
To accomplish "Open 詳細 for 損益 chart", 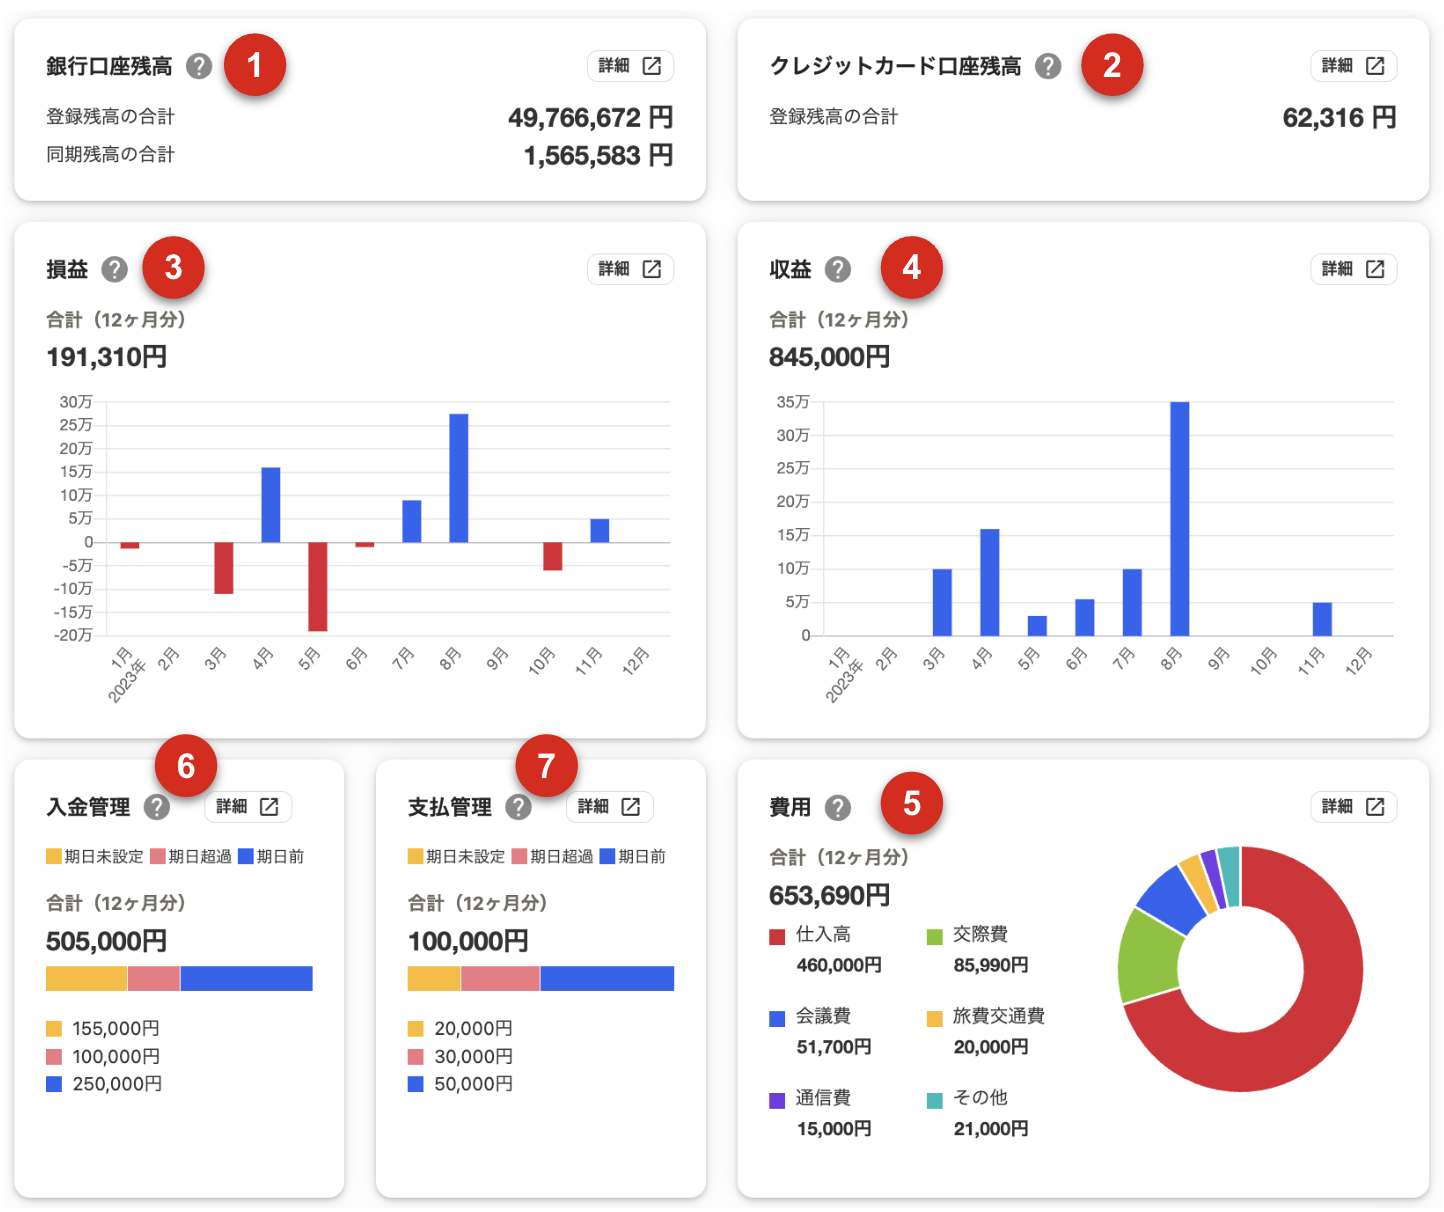I will click(630, 269).
